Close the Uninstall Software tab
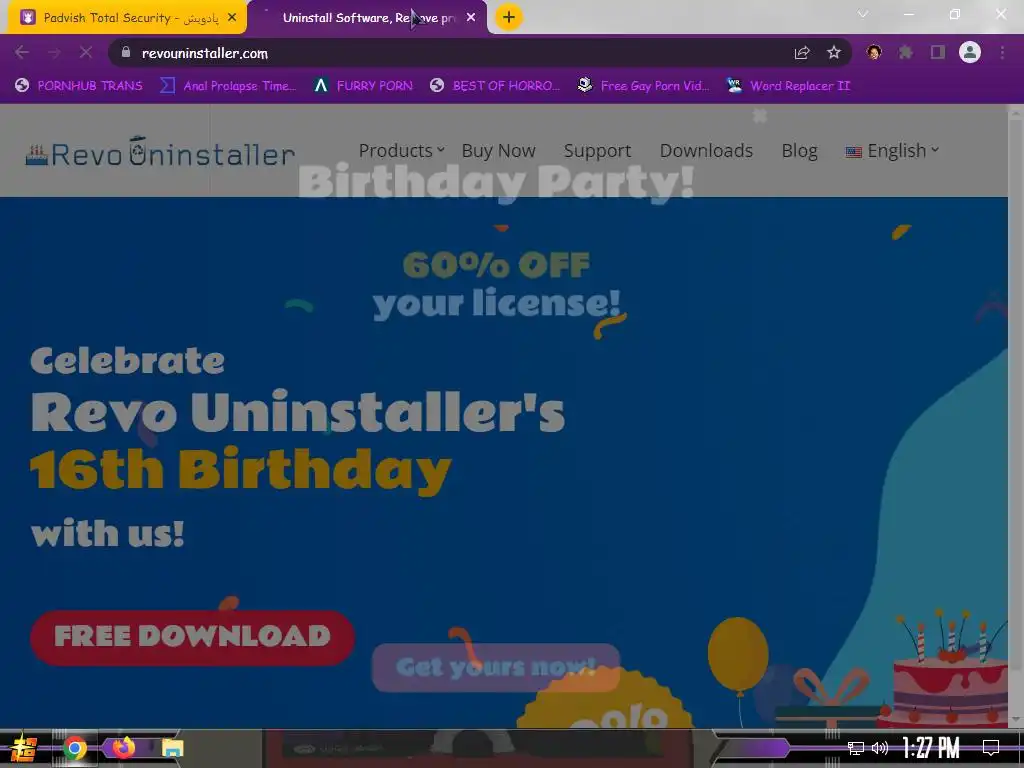Viewport: 1024px width, 768px height. point(471,18)
